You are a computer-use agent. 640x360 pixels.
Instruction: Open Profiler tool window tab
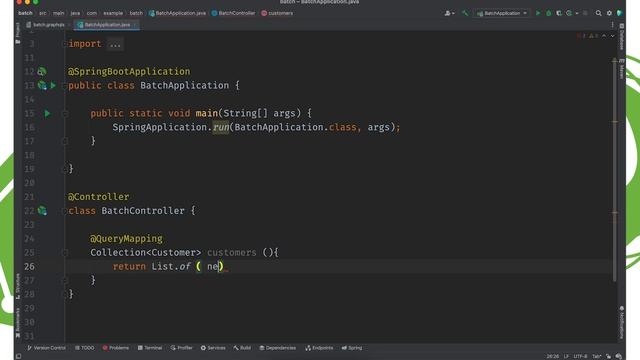181,348
